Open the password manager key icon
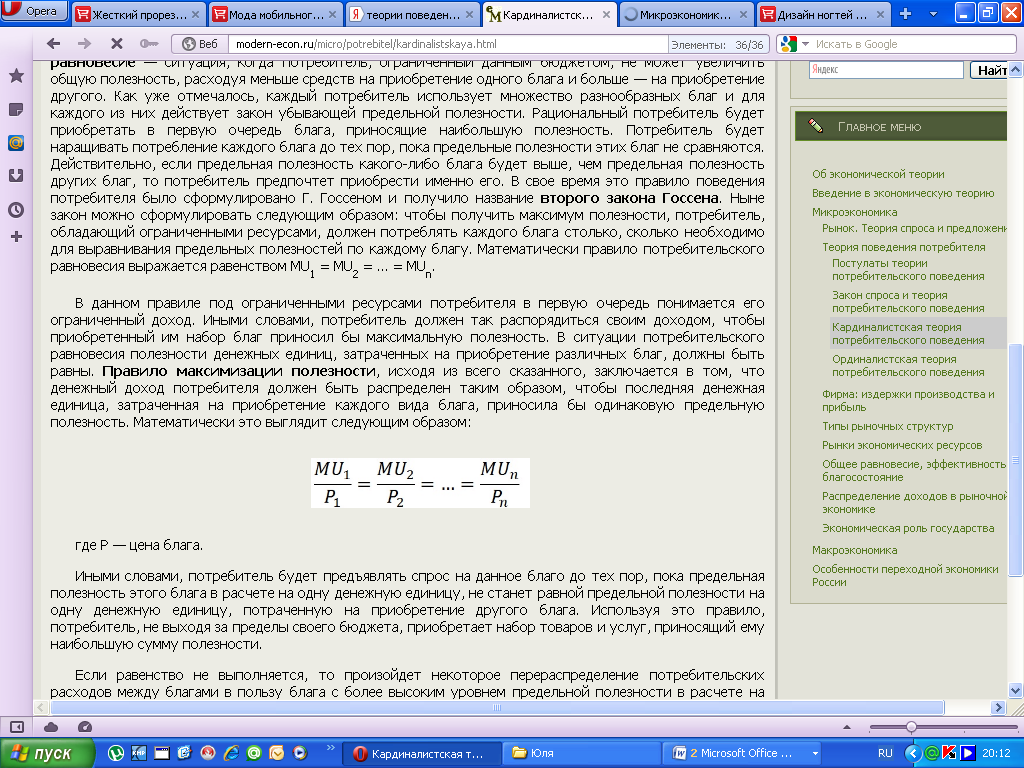 (149, 44)
